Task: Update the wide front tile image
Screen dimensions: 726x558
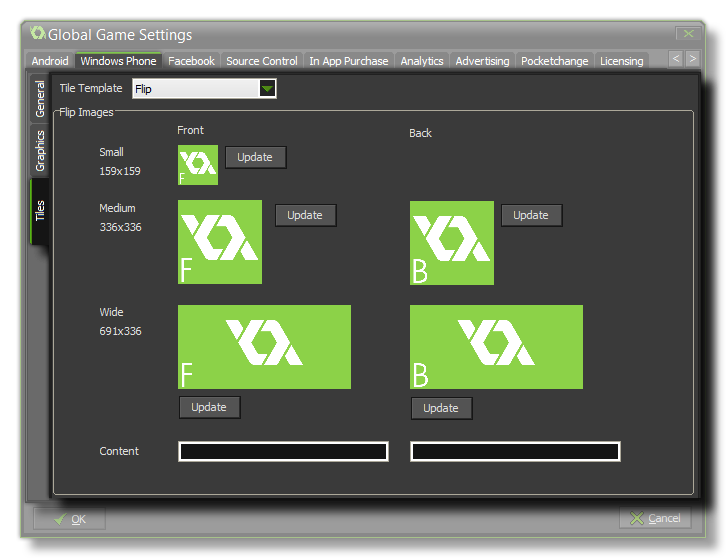Action: (209, 407)
